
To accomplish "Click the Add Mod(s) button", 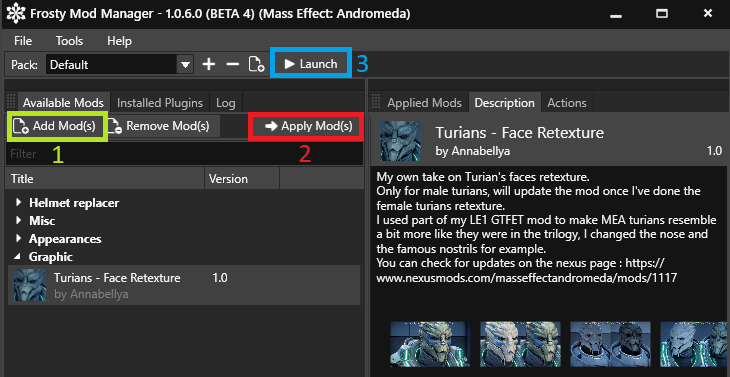I will [57, 126].
